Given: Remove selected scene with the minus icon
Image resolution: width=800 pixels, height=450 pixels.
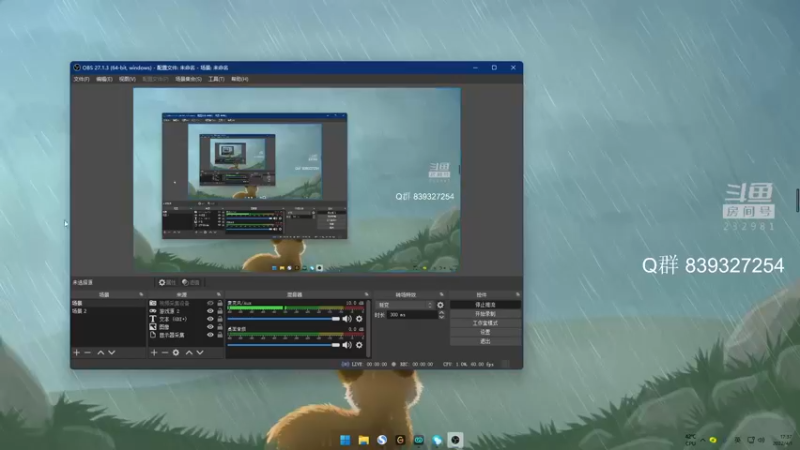Looking at the screenshot, I should (88, 353).
